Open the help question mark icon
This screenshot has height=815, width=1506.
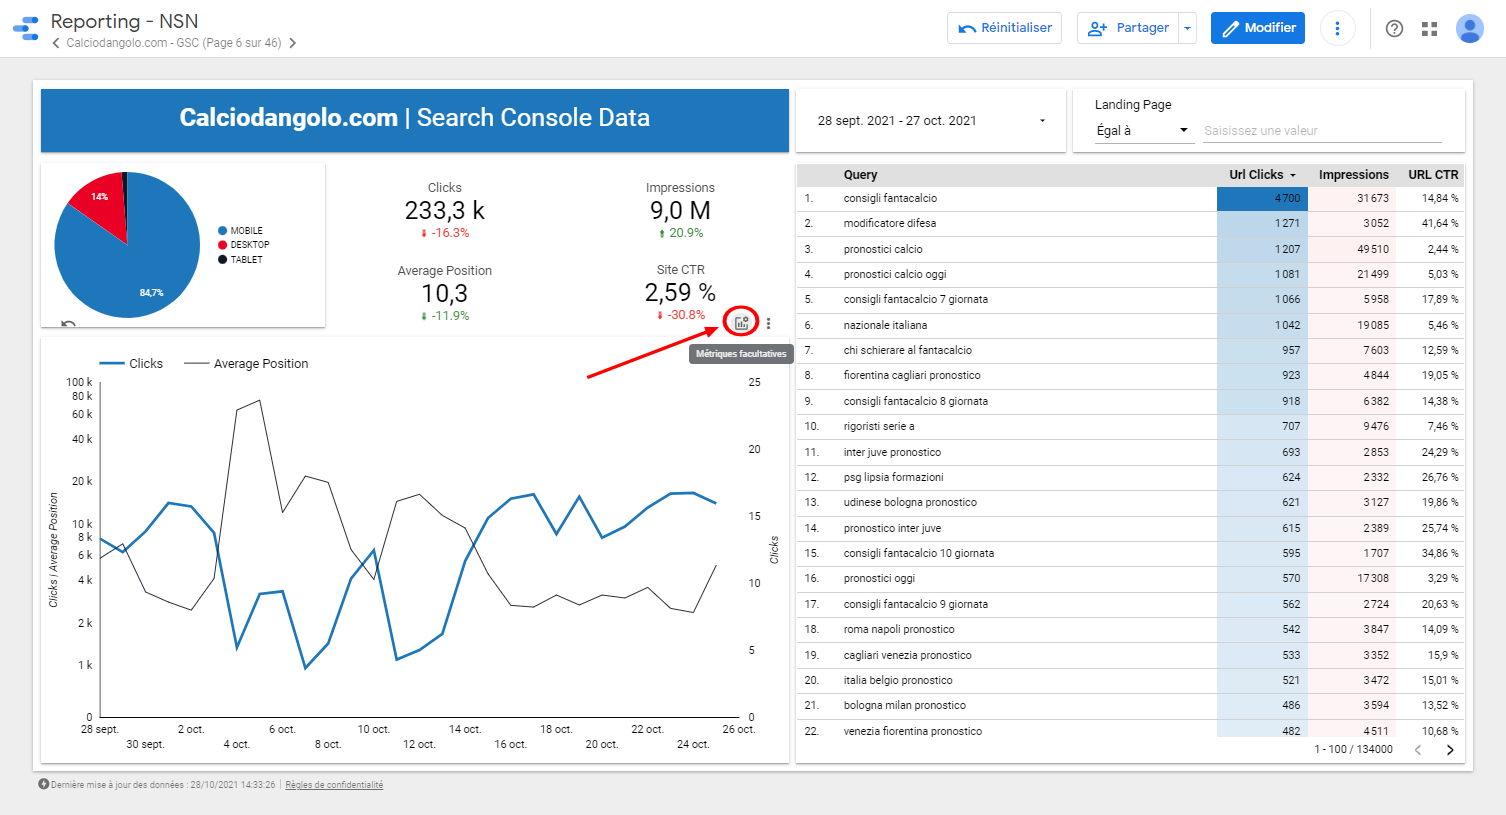[1394, 29]
